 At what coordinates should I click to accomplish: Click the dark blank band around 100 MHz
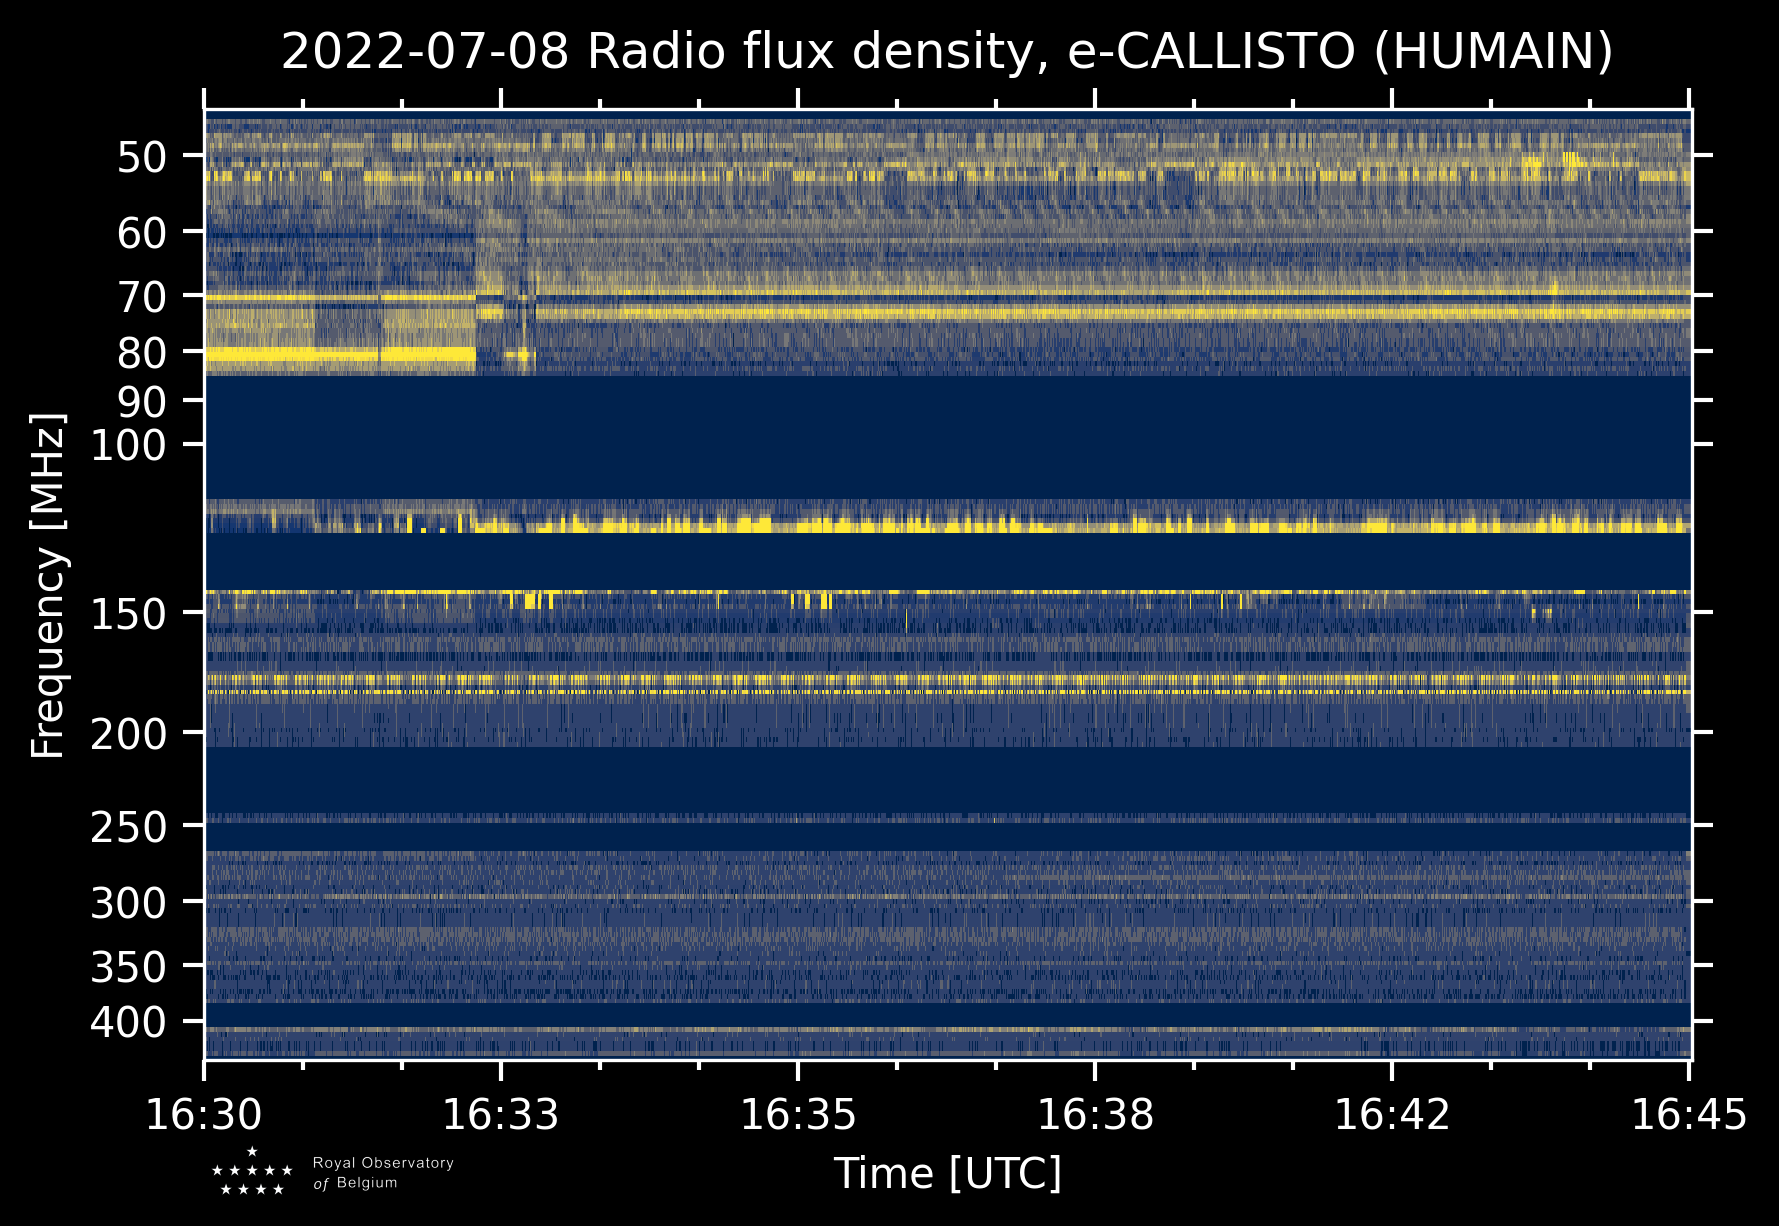[x=947, y=437]
